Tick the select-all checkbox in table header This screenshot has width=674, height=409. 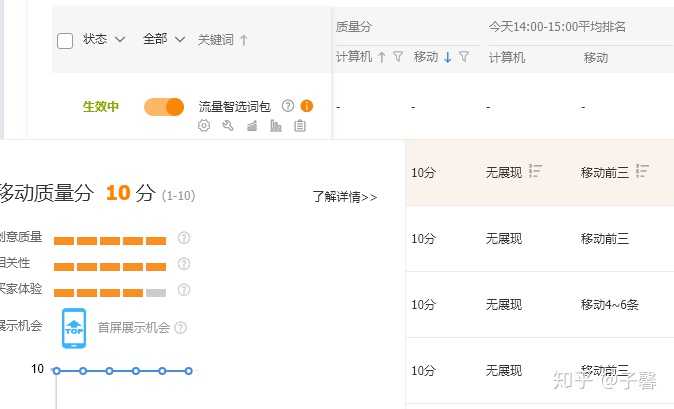65,41
